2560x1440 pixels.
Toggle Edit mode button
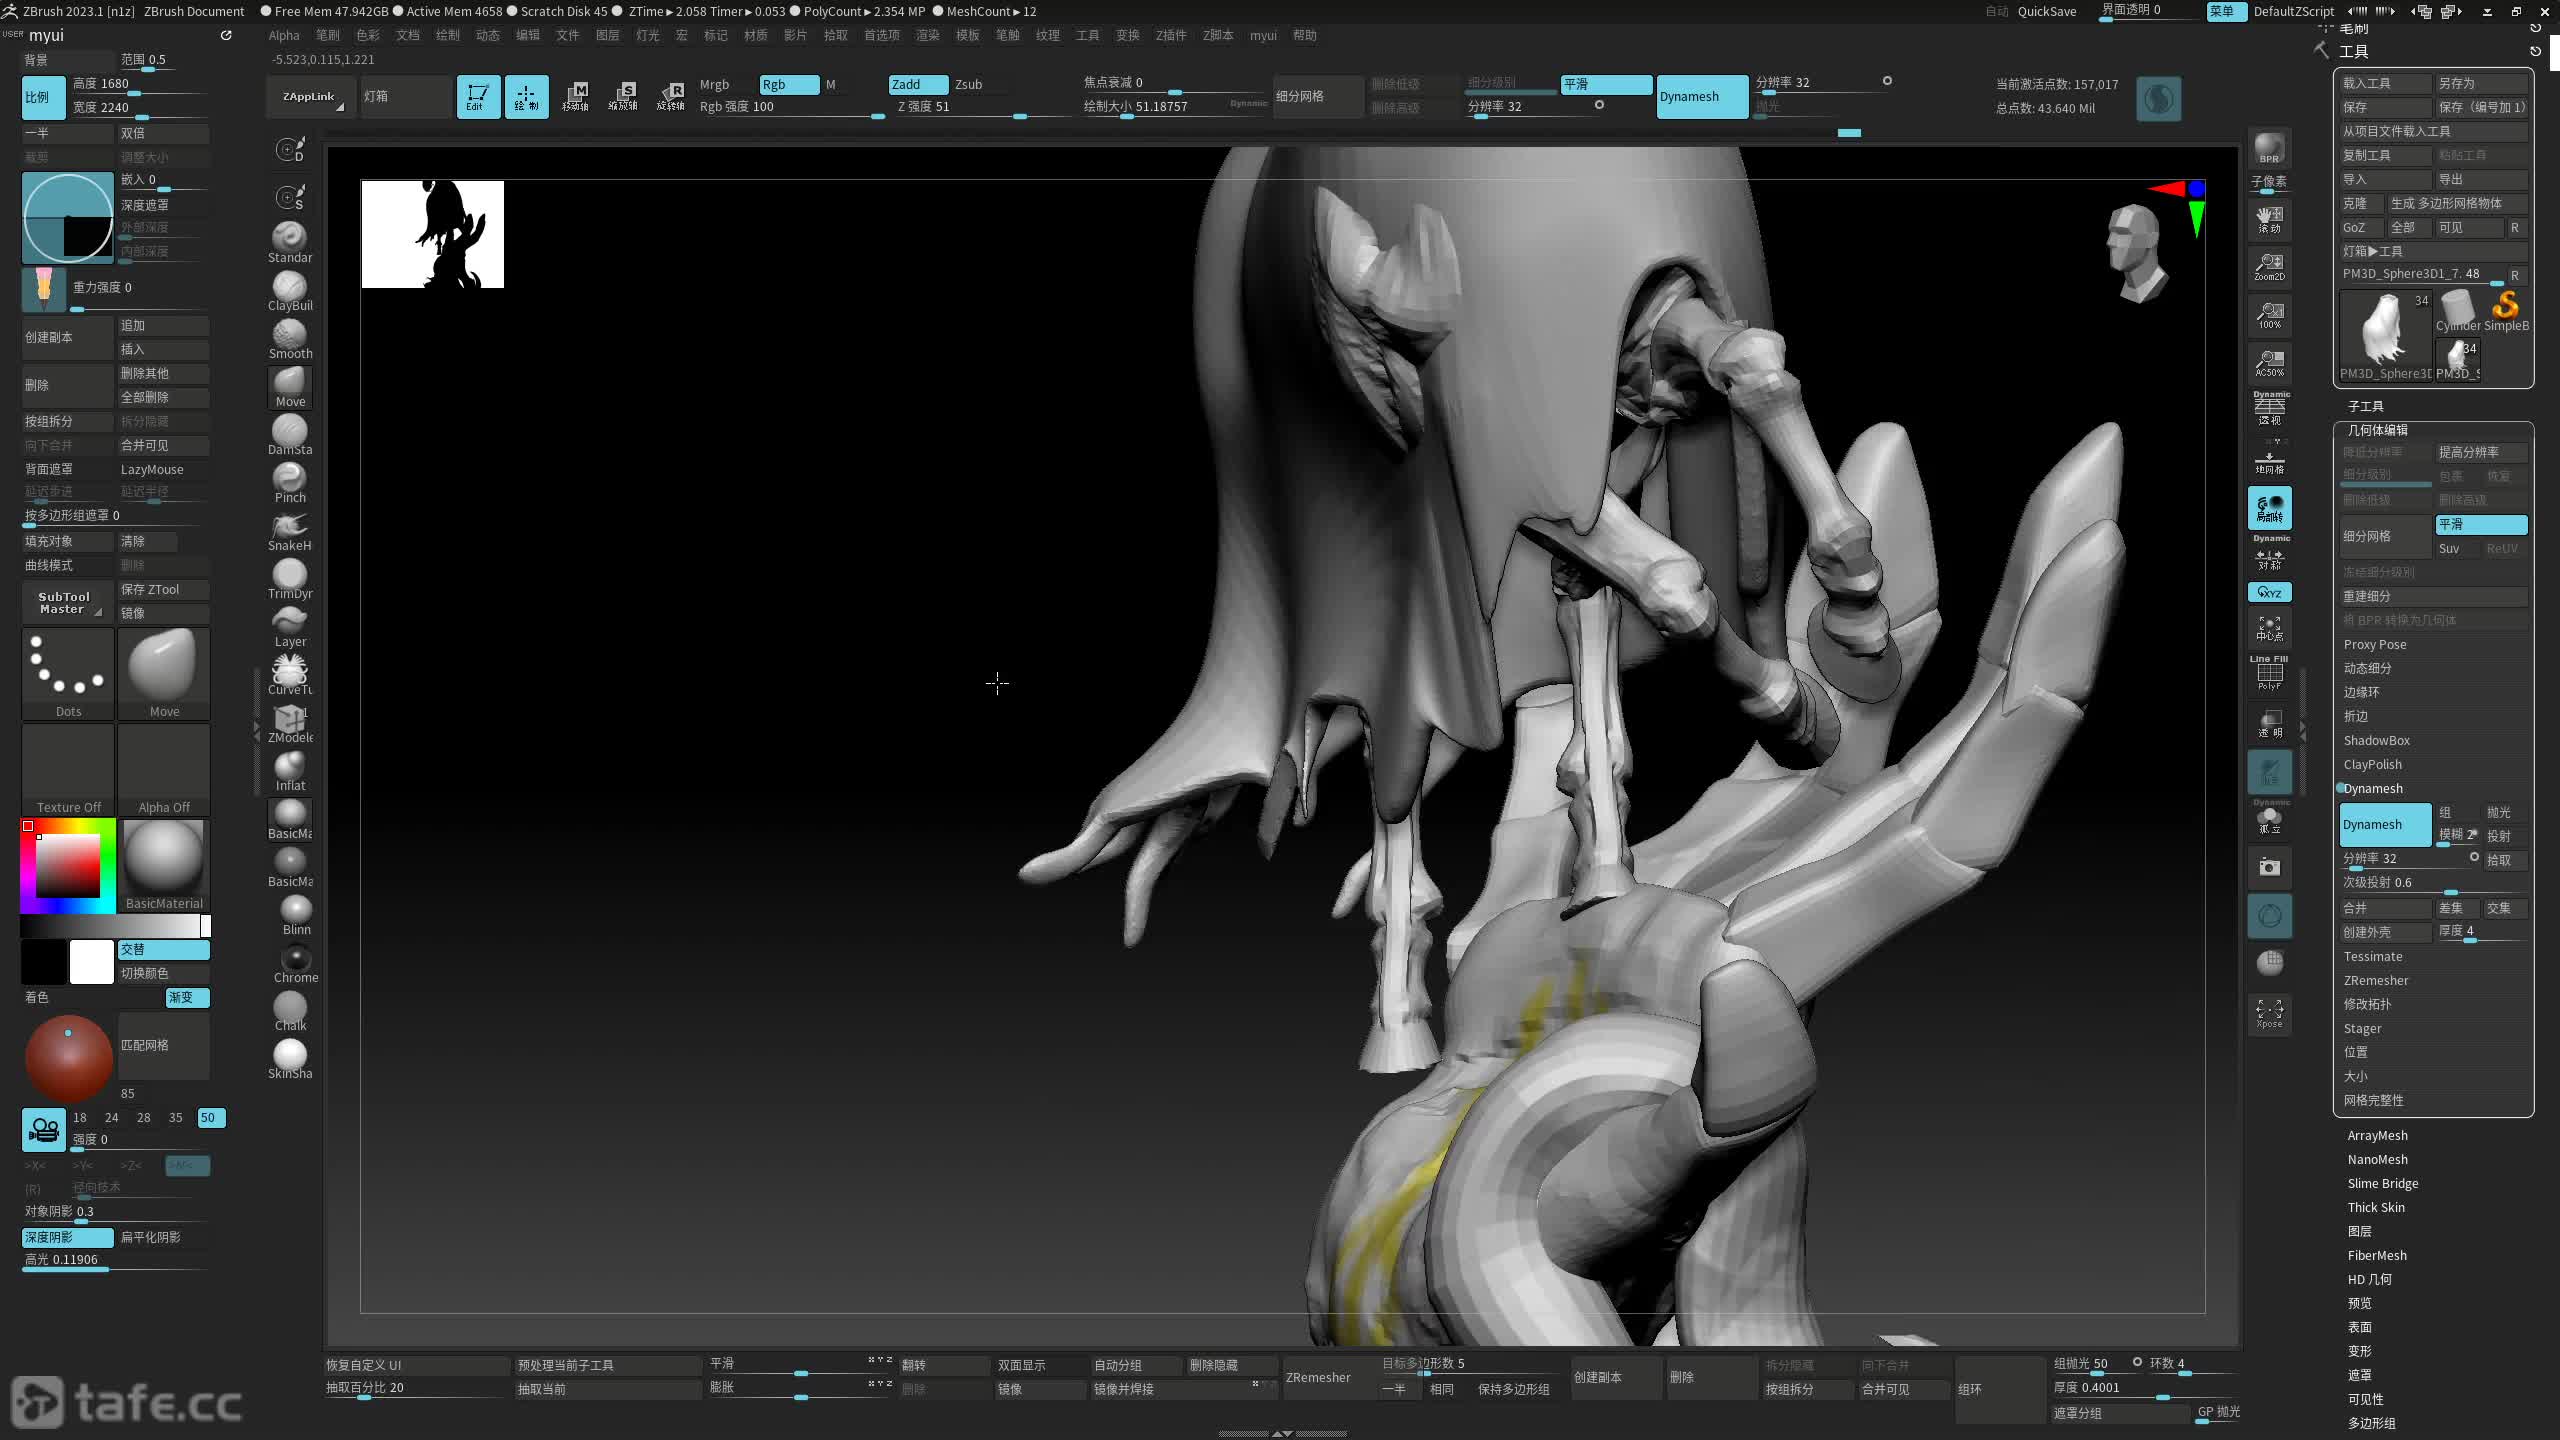[478, 96]
